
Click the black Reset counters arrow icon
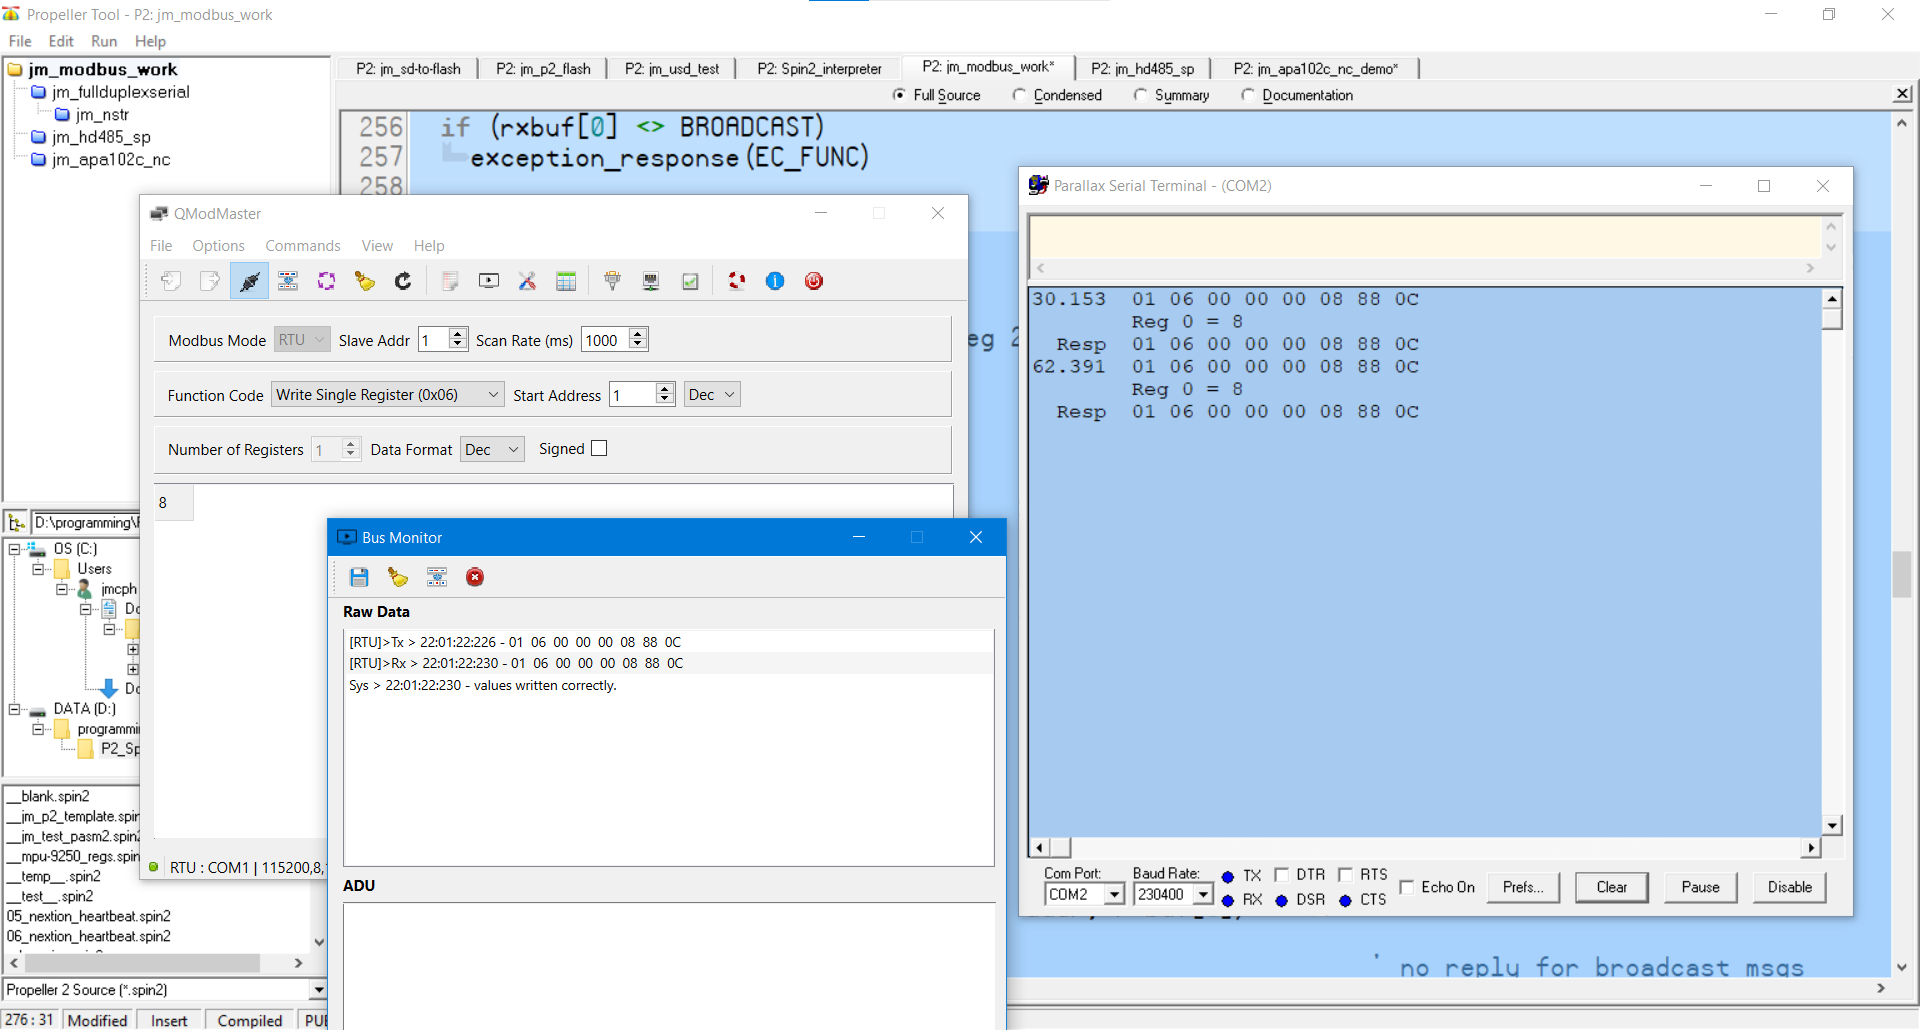tap(403, 281)
